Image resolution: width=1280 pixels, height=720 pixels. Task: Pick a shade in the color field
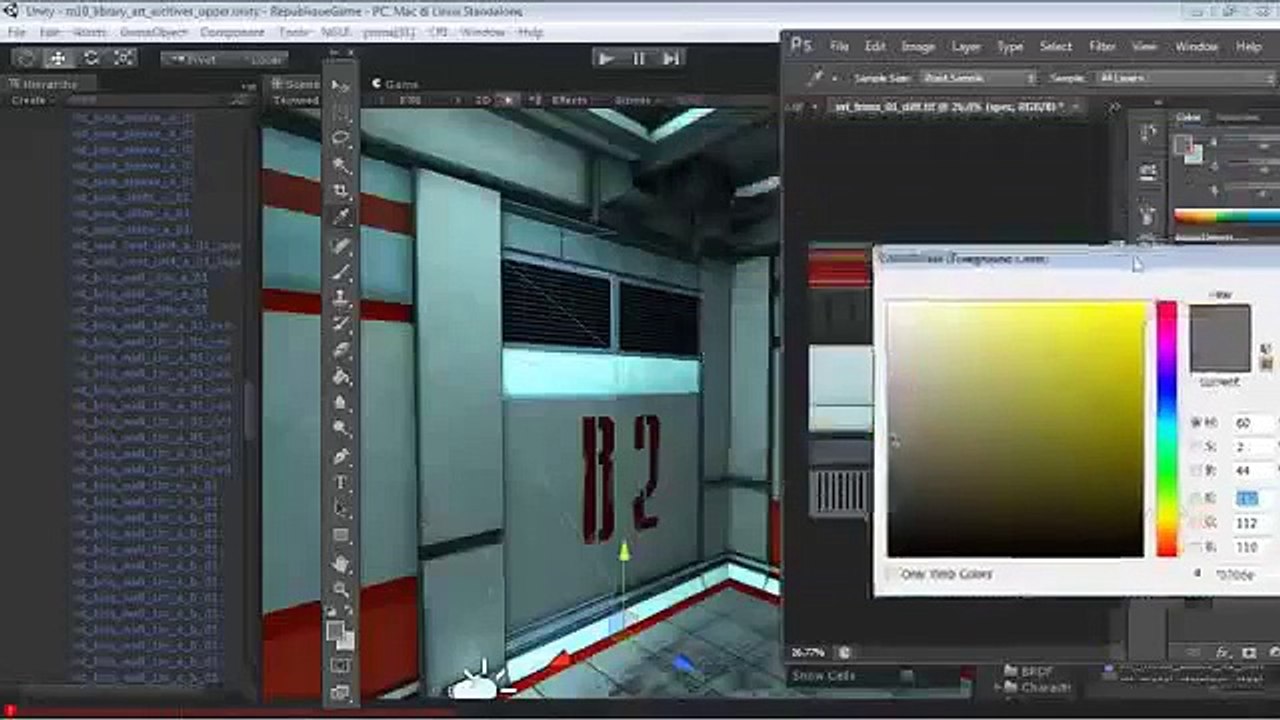point(1016,429)
